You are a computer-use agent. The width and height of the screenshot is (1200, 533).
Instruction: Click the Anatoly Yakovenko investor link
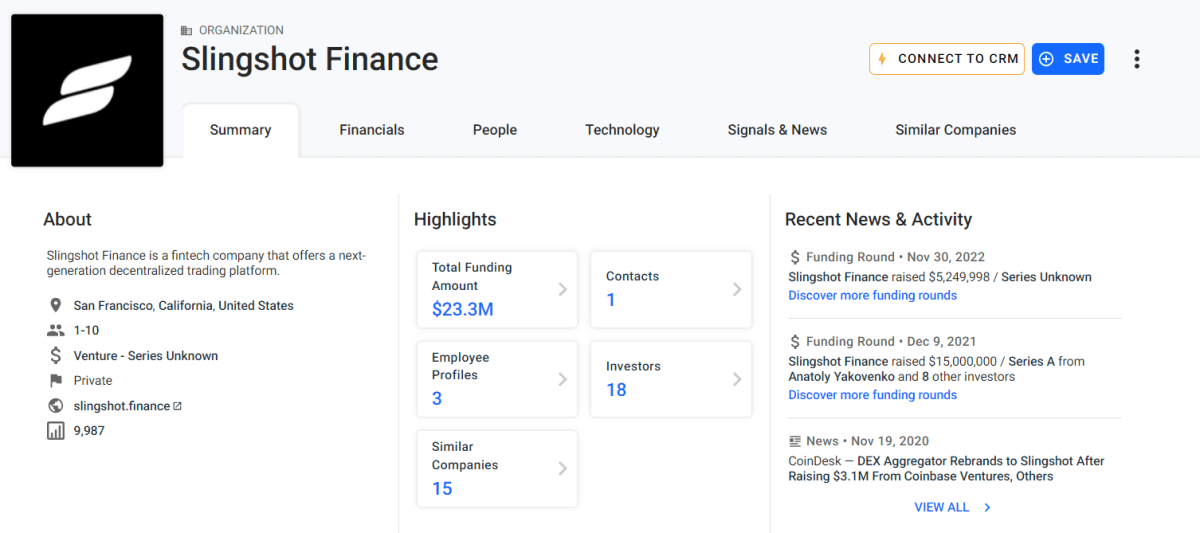841,377
